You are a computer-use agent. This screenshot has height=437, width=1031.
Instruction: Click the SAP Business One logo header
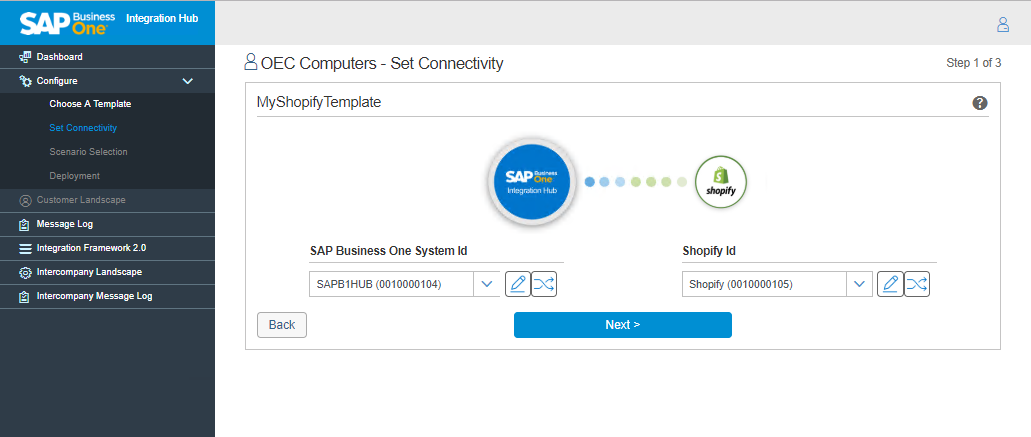[x=67, y=22]
